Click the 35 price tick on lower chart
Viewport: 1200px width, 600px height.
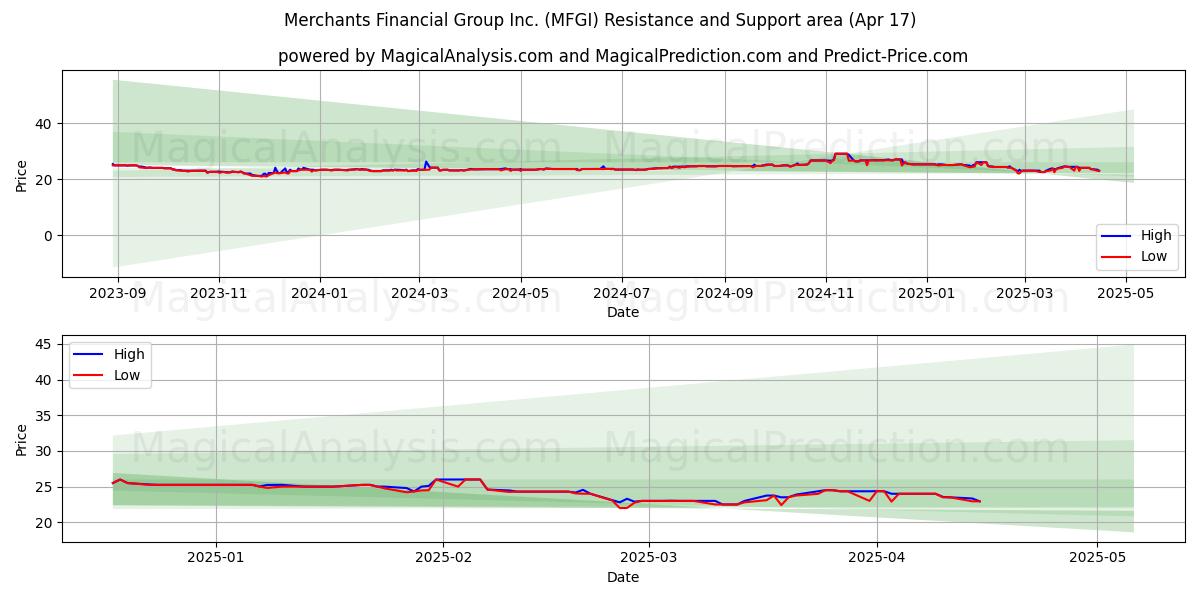click(x=44, y=416)
